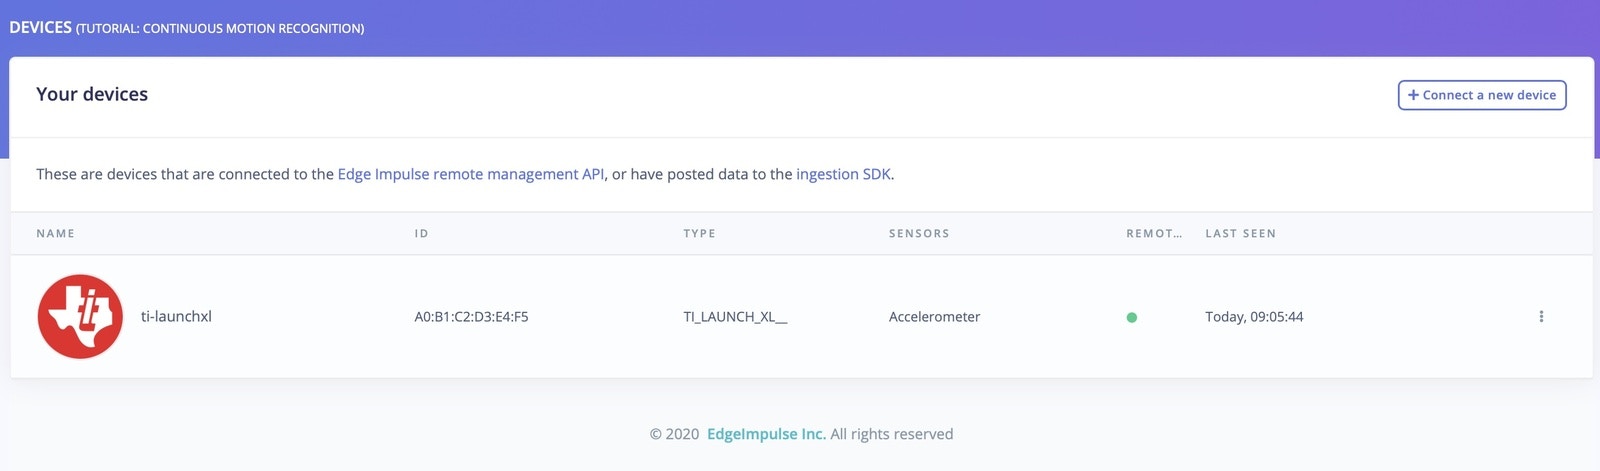The image size is (1600, 471).
Task: Click the green remote management status dot
Action: click(x=1131, y=317)
